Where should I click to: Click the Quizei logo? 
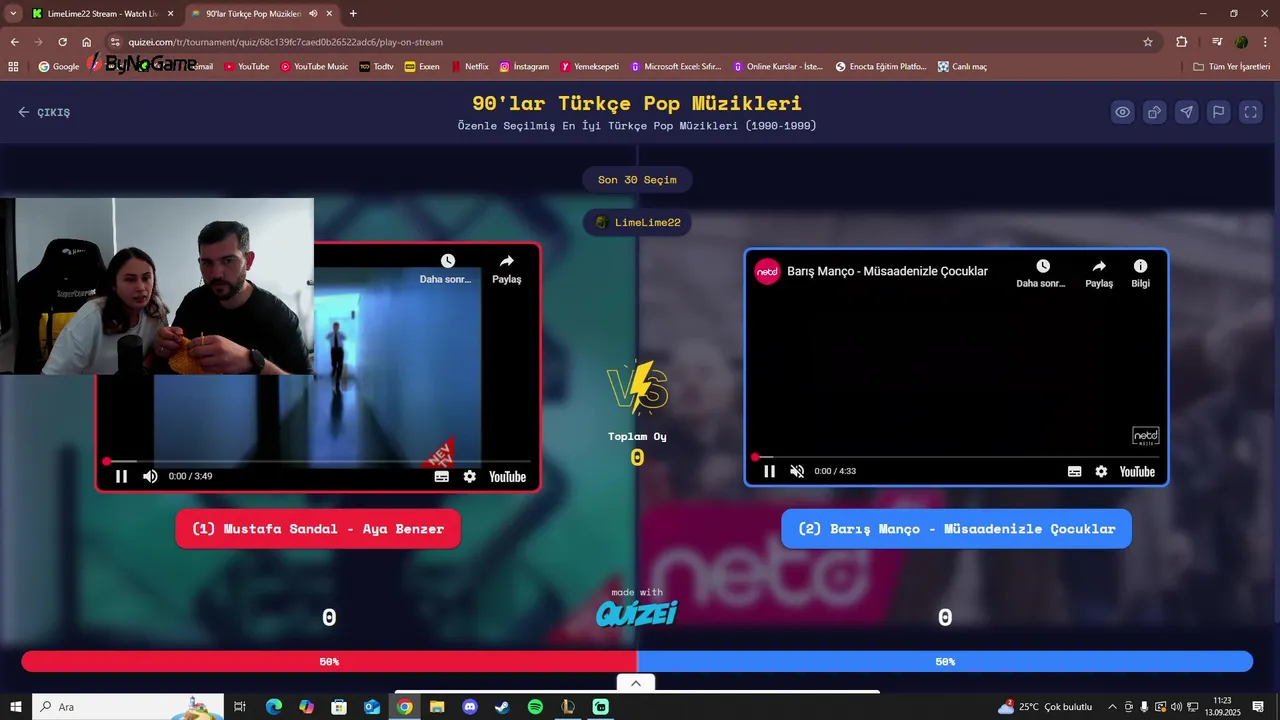(x=637, y=612)
